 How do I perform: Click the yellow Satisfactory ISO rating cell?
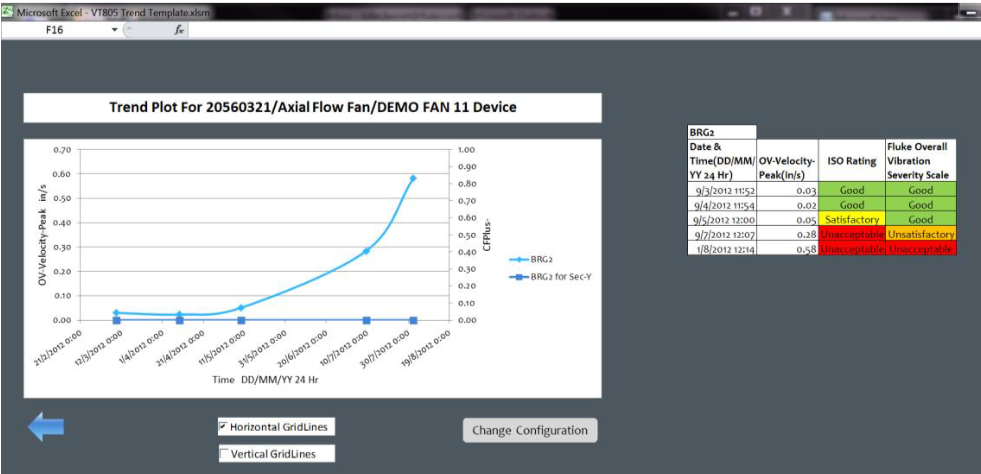[851, 219]
